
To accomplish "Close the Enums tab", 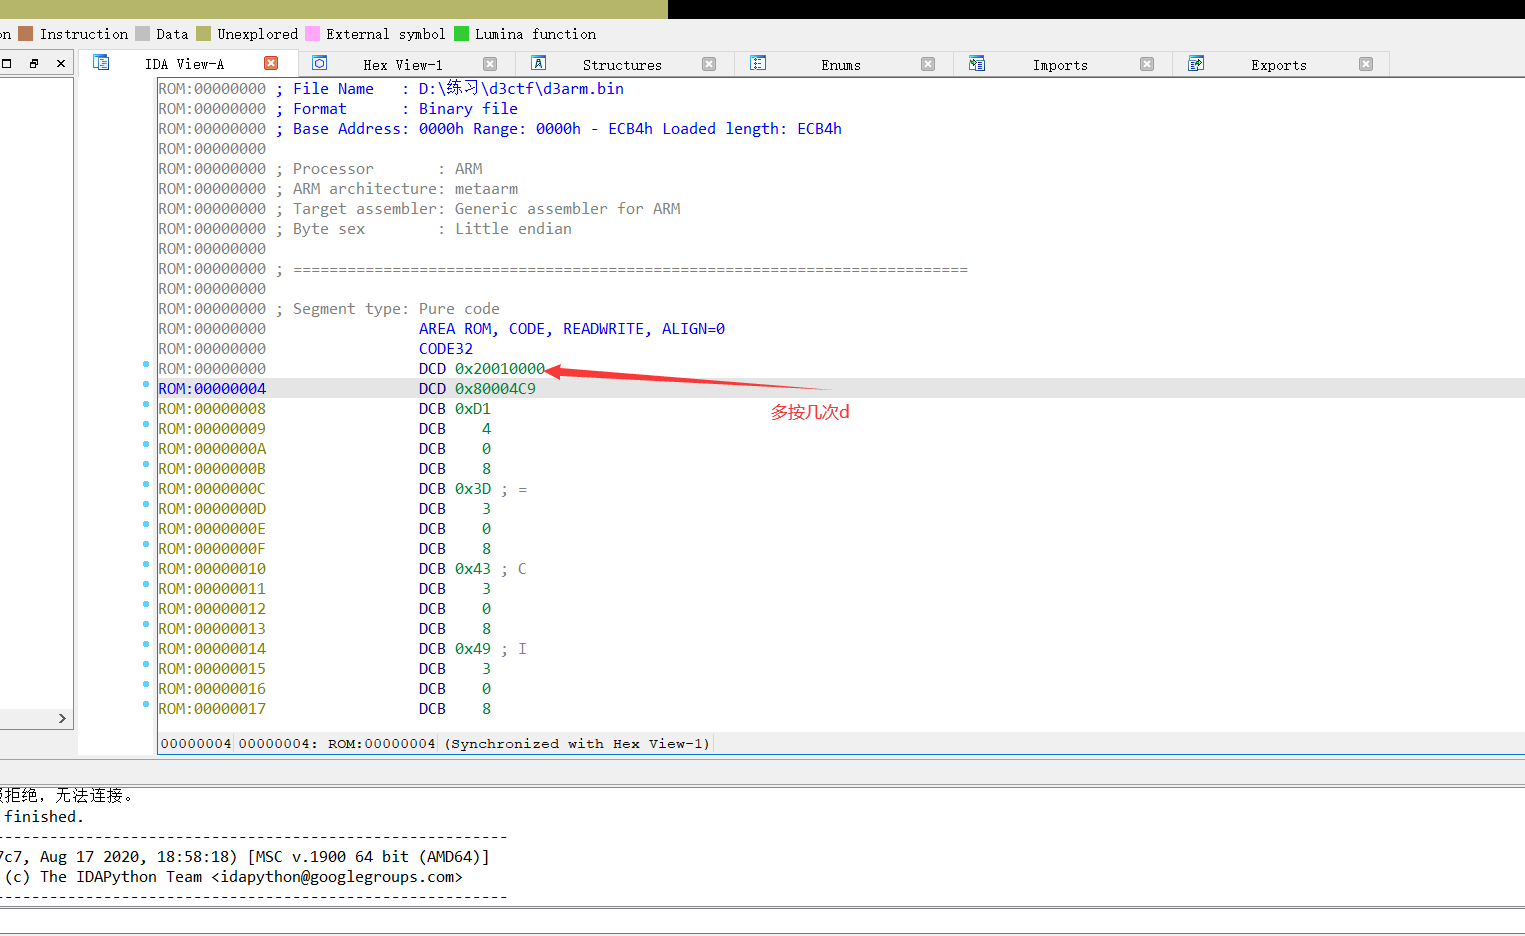I will (928, 62).
